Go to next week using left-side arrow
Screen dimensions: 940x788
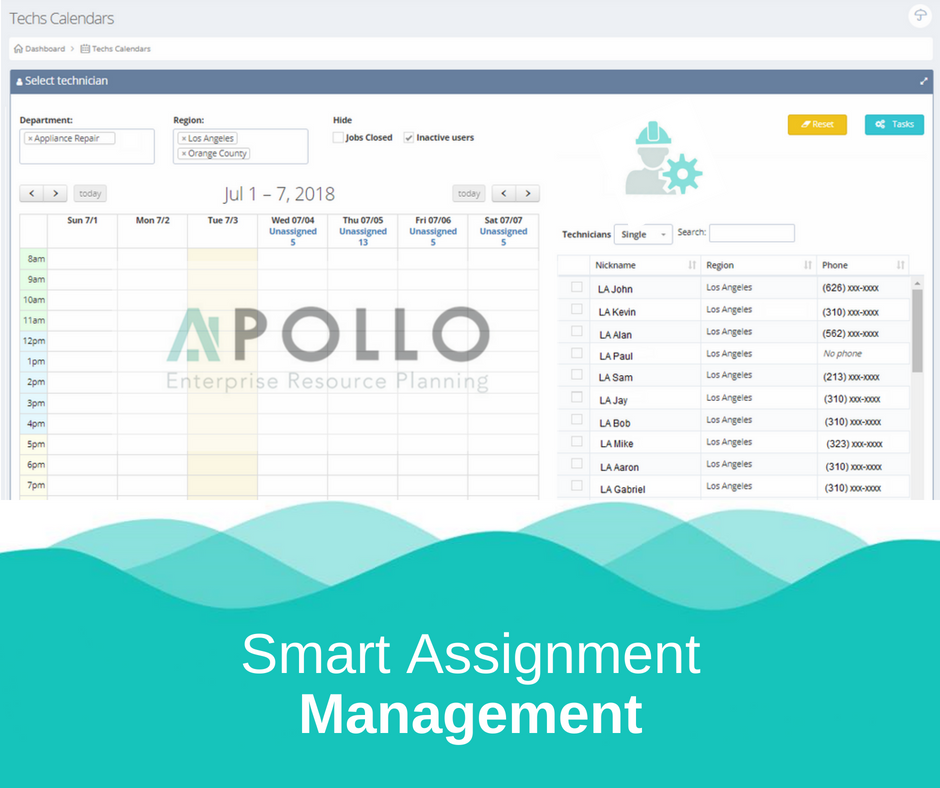coord(55,193)
